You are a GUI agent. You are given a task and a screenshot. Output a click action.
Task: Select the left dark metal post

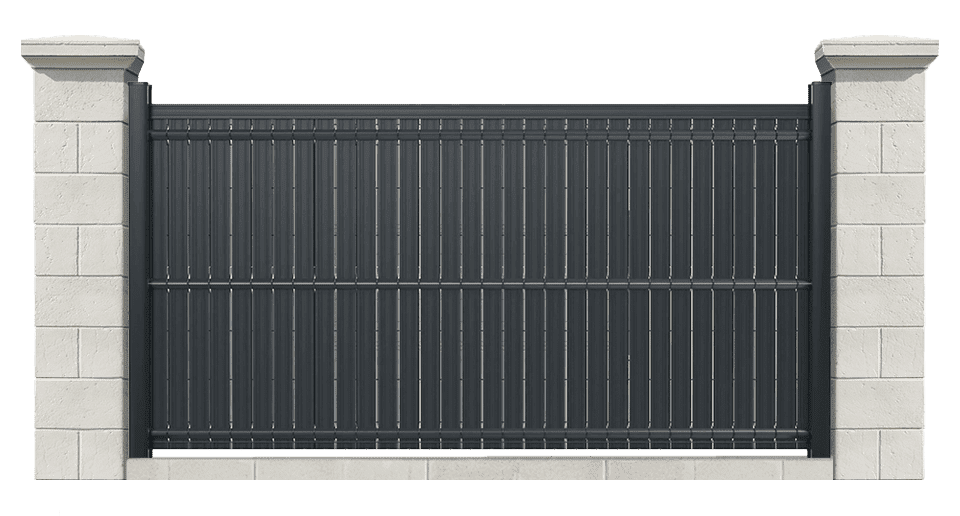pos(139,270)
